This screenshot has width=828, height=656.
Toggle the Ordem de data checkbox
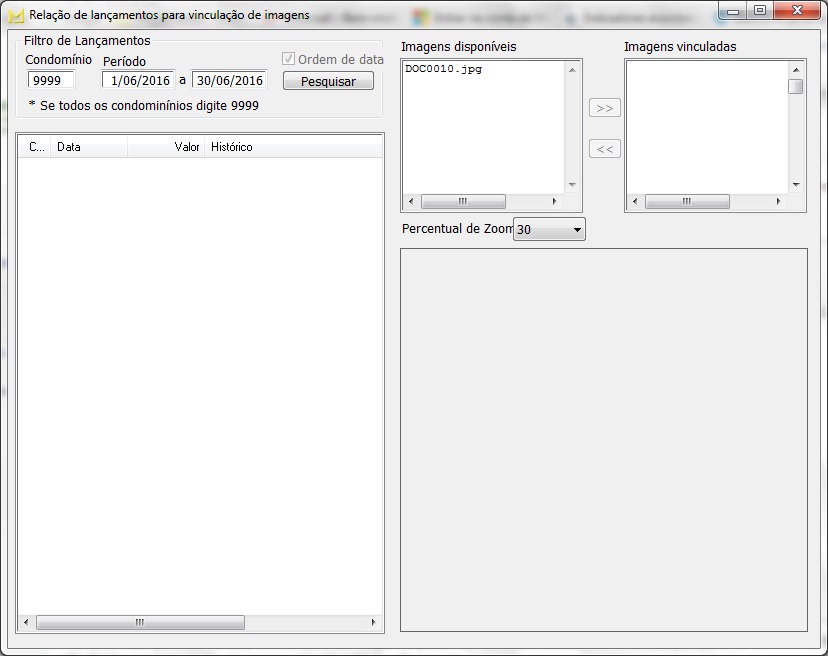click(x=289, y=59)
